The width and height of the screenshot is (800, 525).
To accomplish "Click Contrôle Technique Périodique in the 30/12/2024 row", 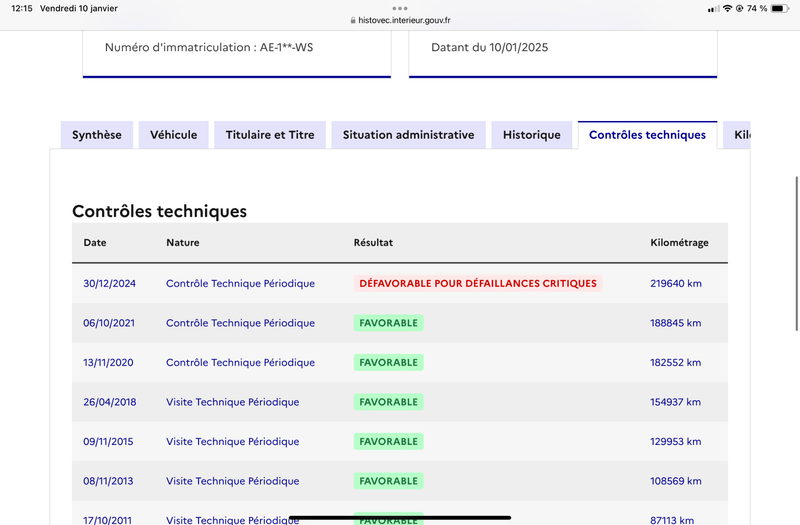I will point(240,283).
